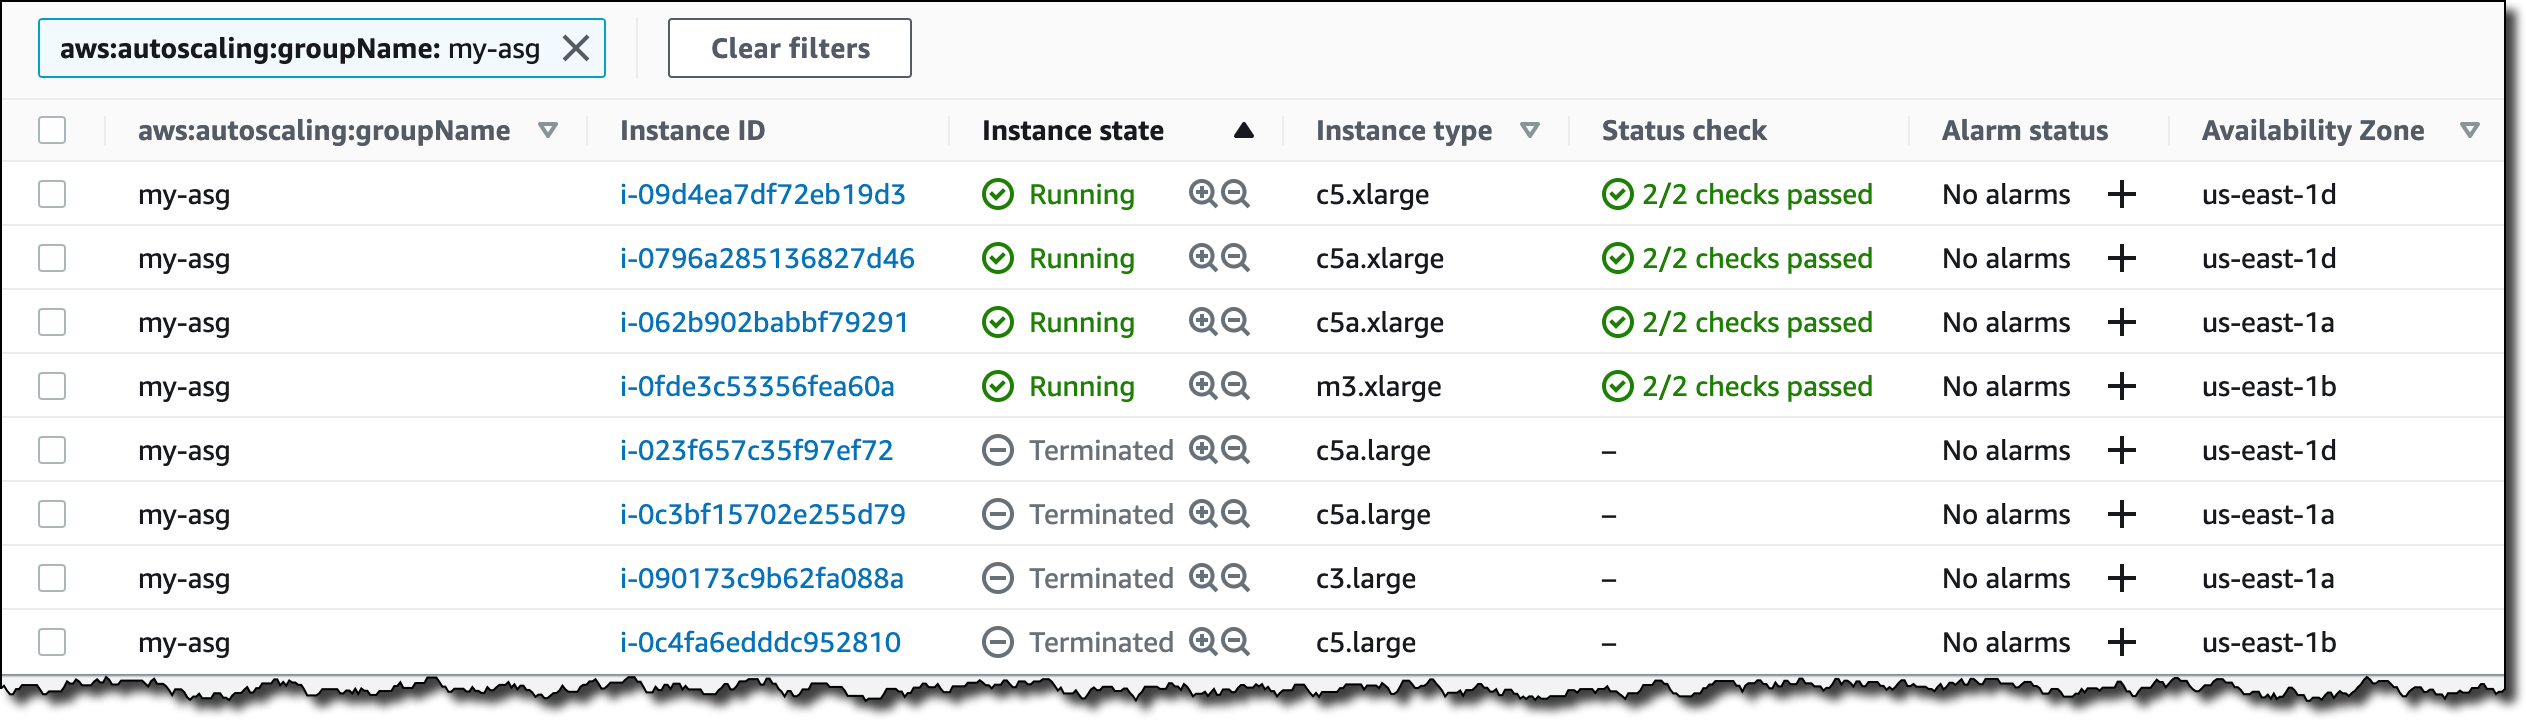This screenshot has width=2526, height=722.
Task: Zoom-out filter icon beside Terminated c5.large row
Action: tap(1236, 642)
